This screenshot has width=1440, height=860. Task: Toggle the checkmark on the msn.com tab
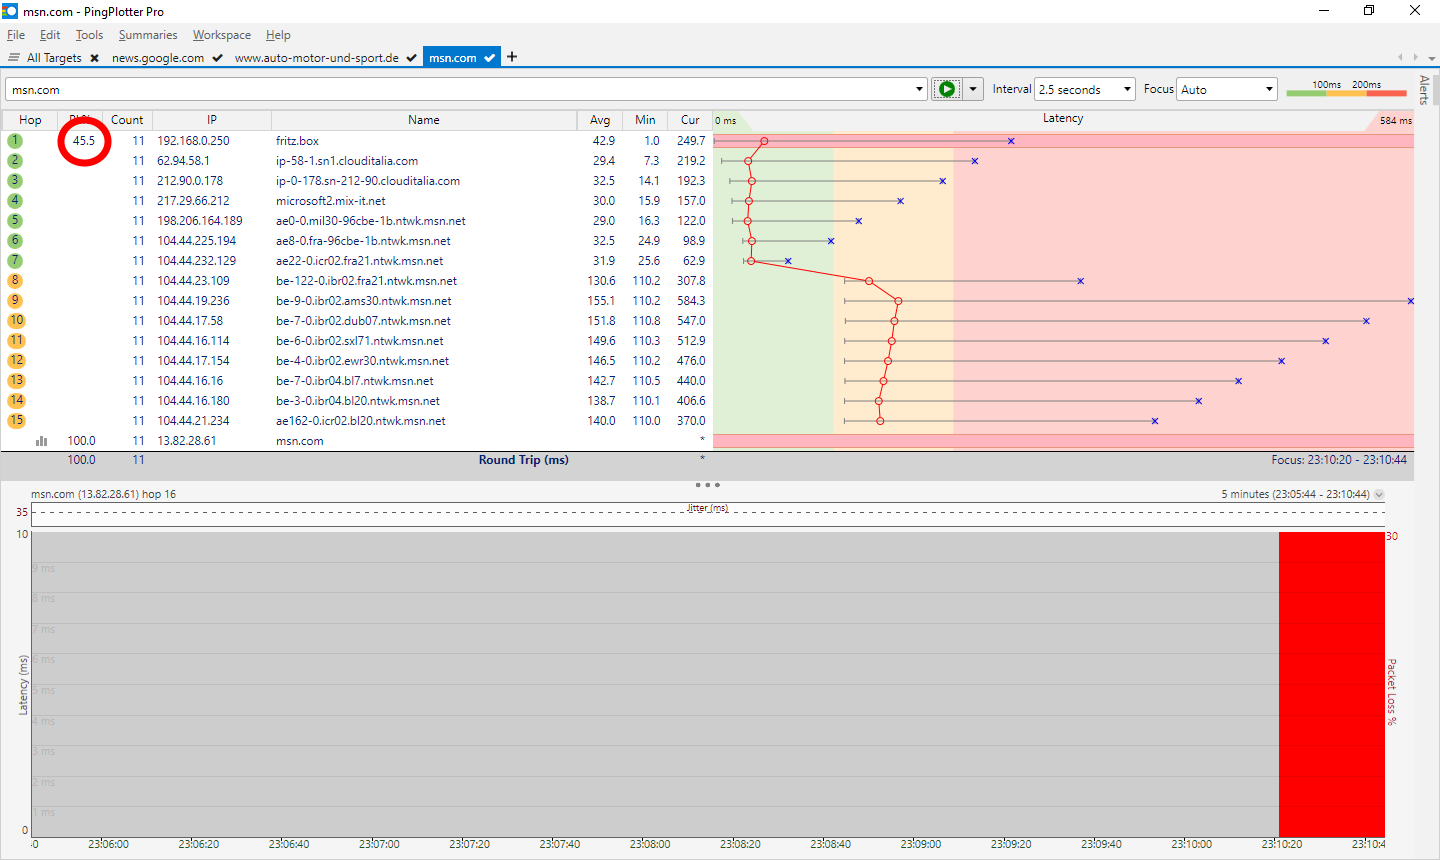[489, 58]
